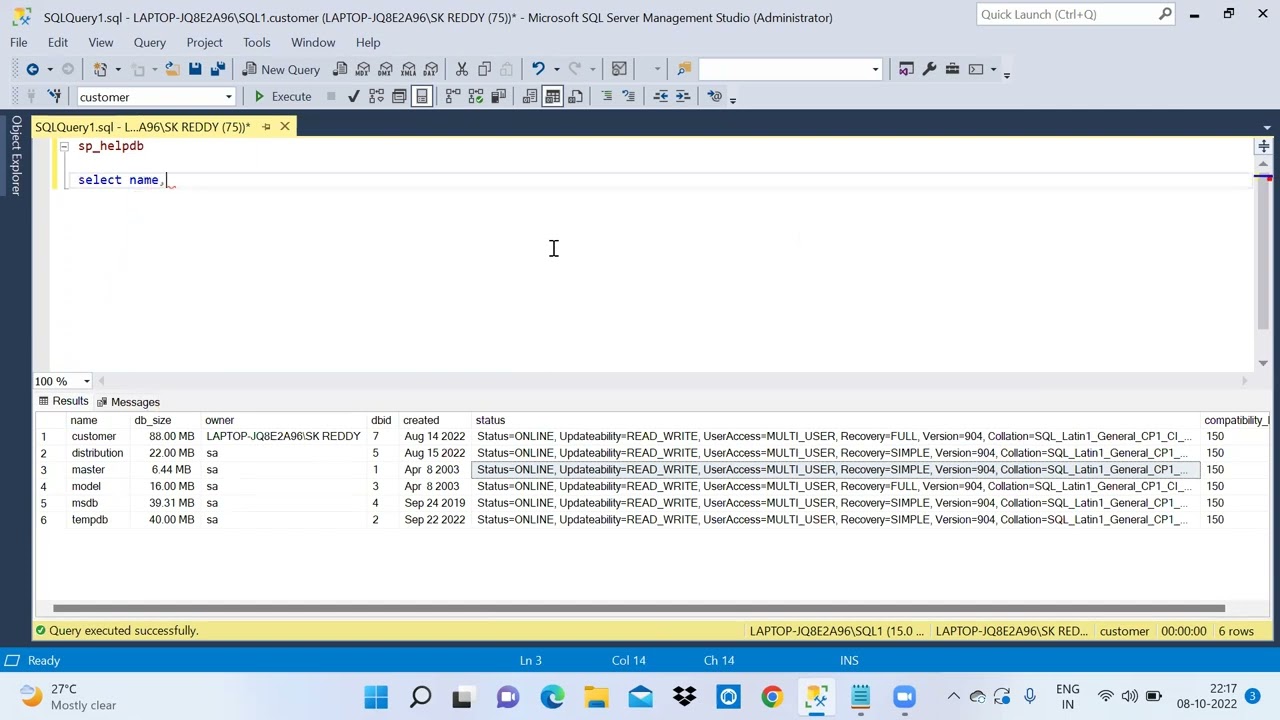Image resolution: width=1280 pixels, height=720 pixels.
Task: Click the db_size column header
Action: click(153, 420)
